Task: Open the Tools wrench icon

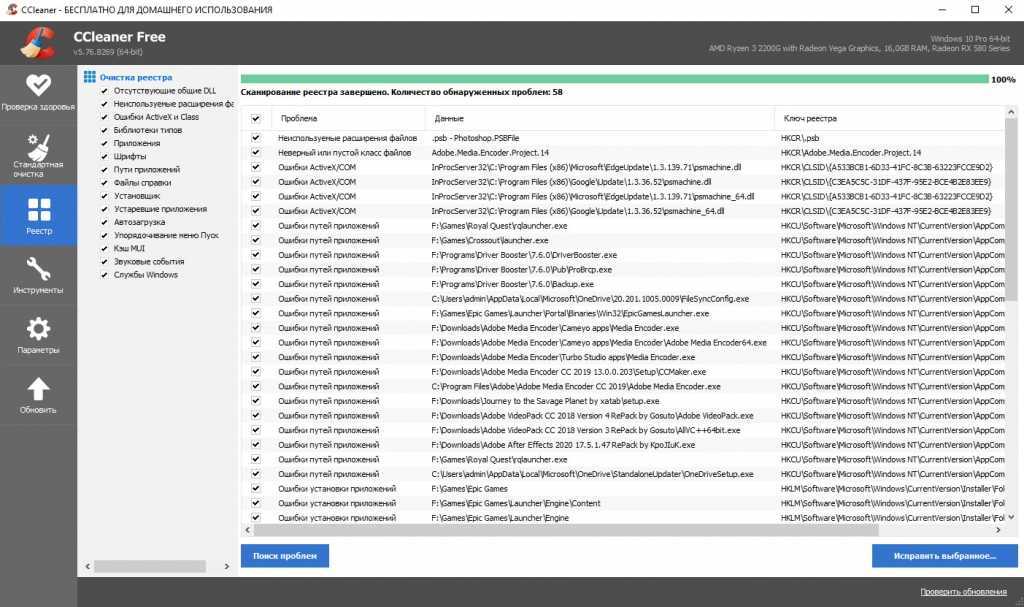Action: coord(38,269)
